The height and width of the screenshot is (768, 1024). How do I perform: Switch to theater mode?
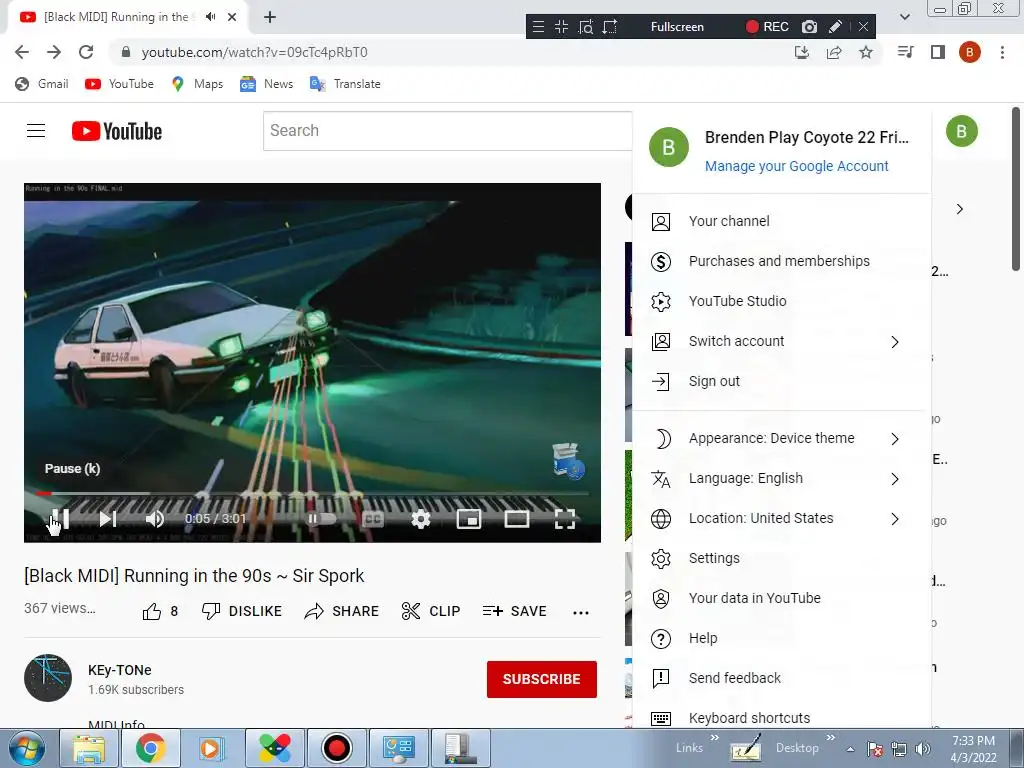coord(517,519)
